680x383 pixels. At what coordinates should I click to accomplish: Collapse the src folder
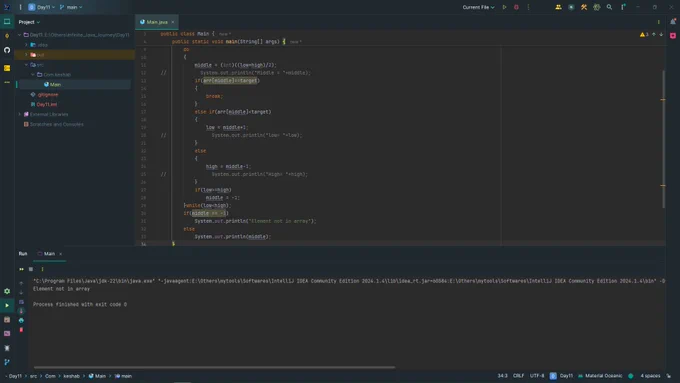point(26,65)
